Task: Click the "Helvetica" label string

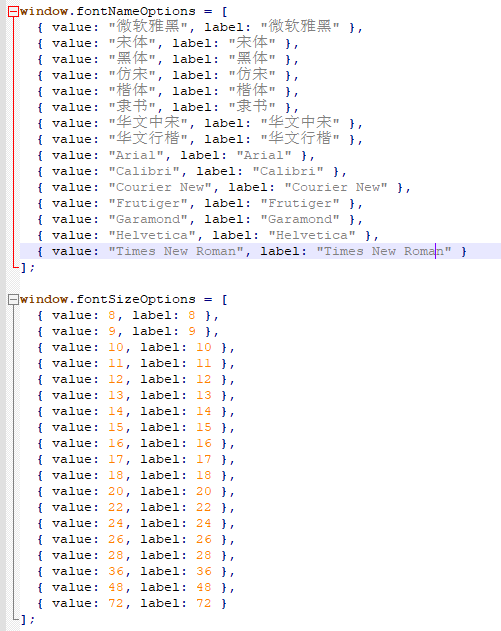Action: 312,235
